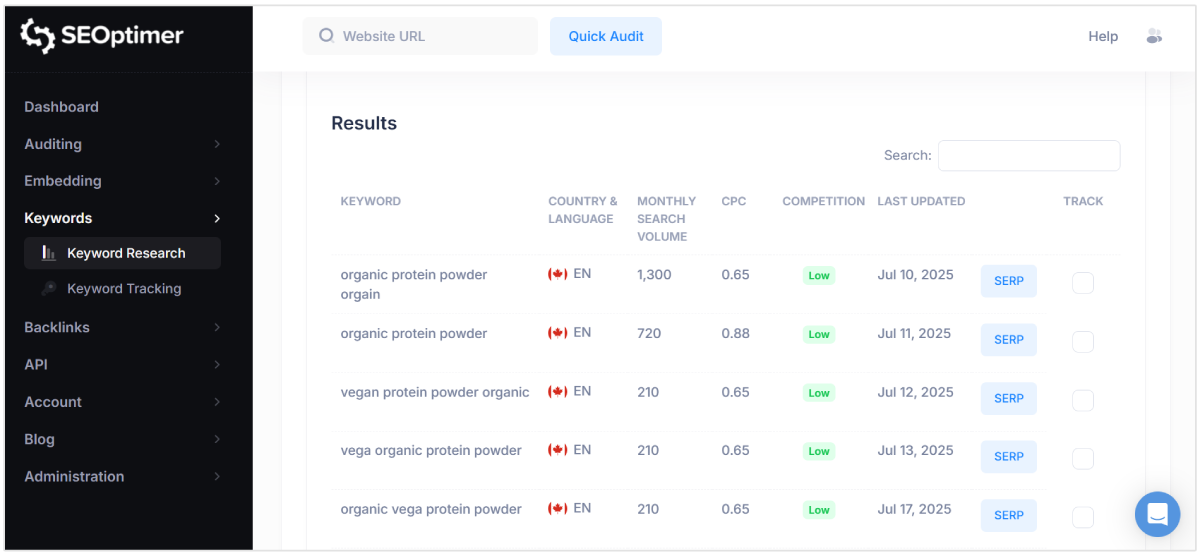Viewport: 1200px width, 556px height.
Task: Click the Low competition badge for organic vega protein powder
Action: [819, 510]
